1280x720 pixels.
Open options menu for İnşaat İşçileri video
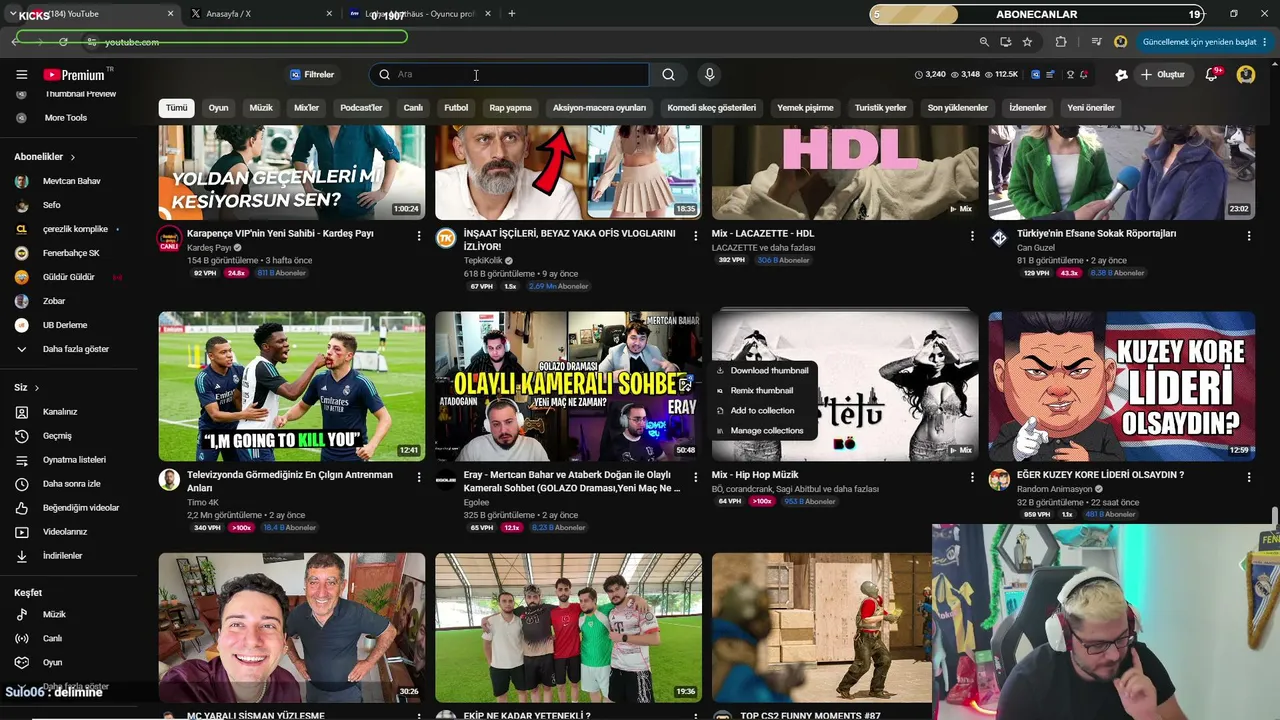pos(695,236)
